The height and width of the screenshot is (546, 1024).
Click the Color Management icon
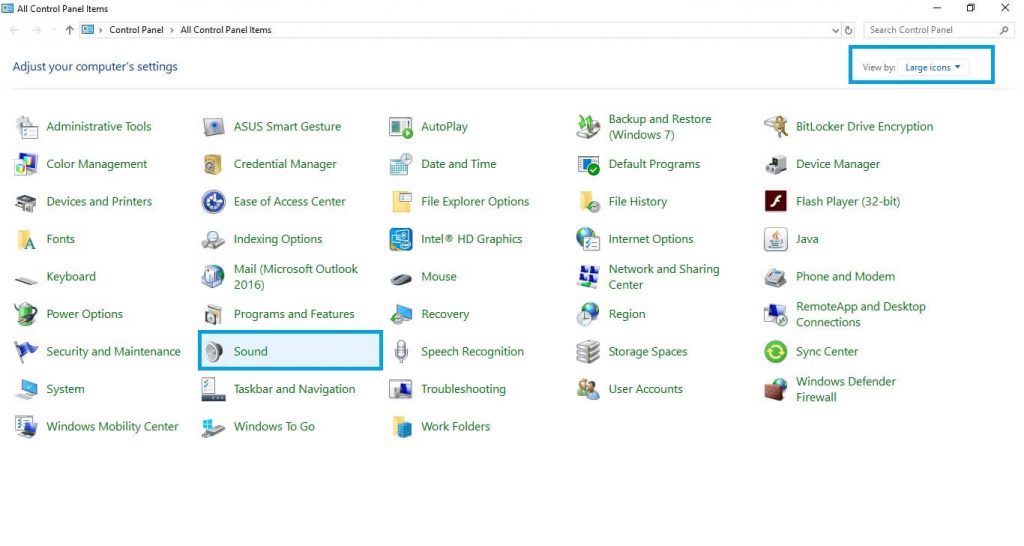(27, 165)
